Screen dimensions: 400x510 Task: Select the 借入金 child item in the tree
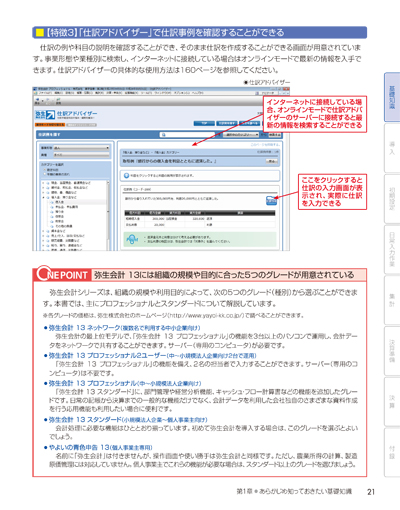pos(59,202)
